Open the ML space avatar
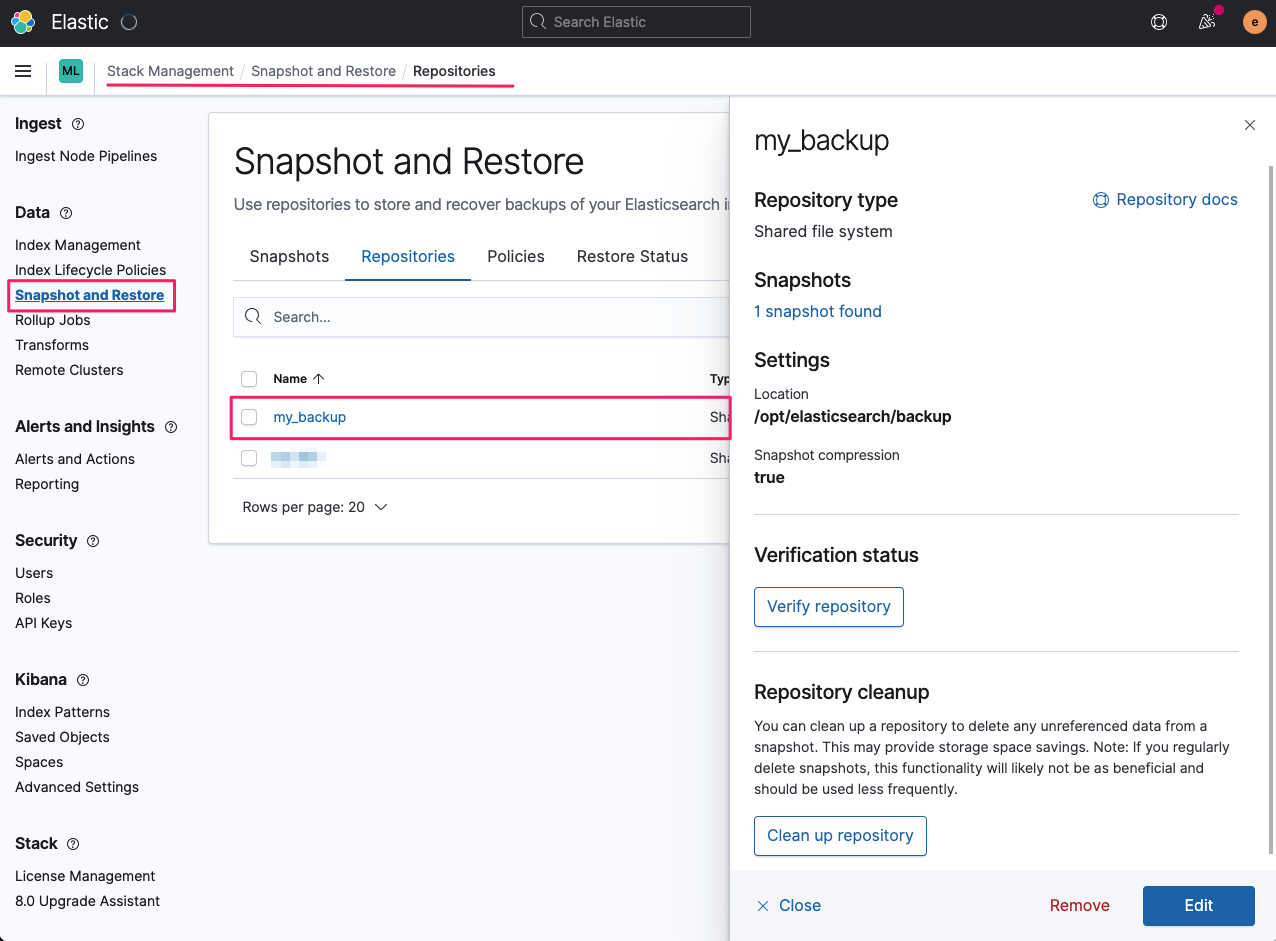This screenshot has width=1276, height=941. pos(71,71)
